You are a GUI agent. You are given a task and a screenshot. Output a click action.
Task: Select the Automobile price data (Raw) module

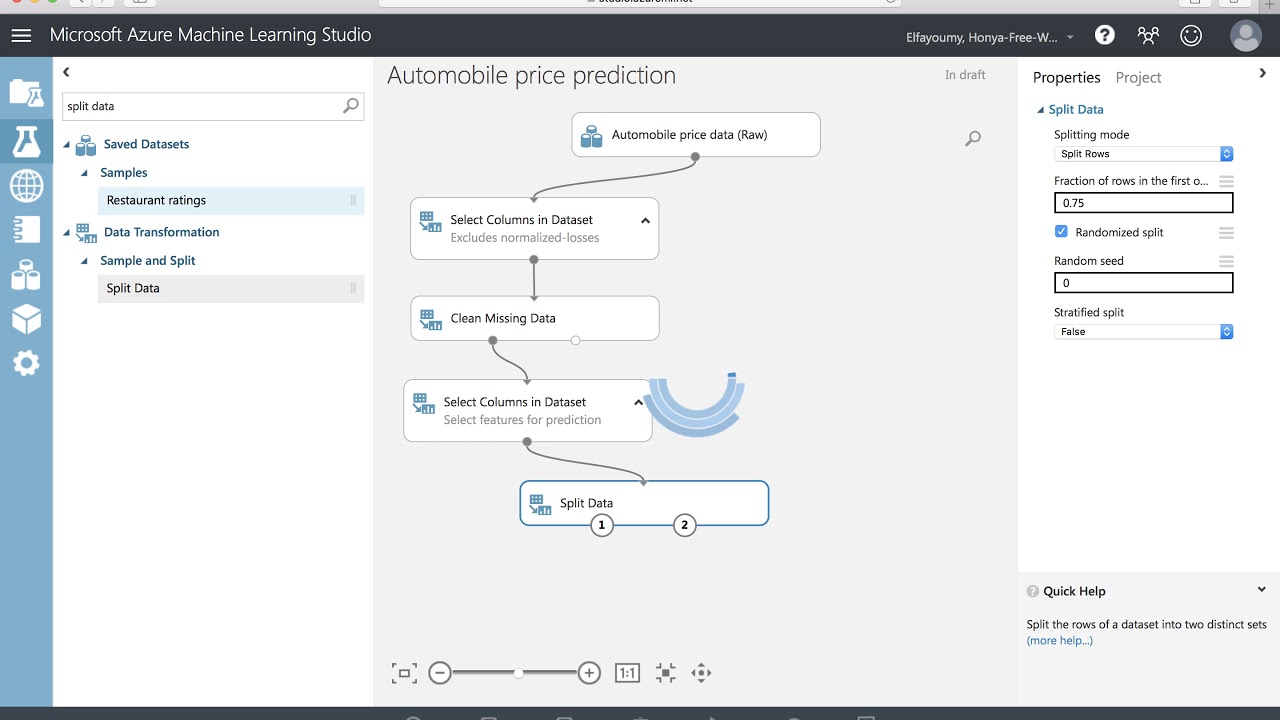click(696, 135)
